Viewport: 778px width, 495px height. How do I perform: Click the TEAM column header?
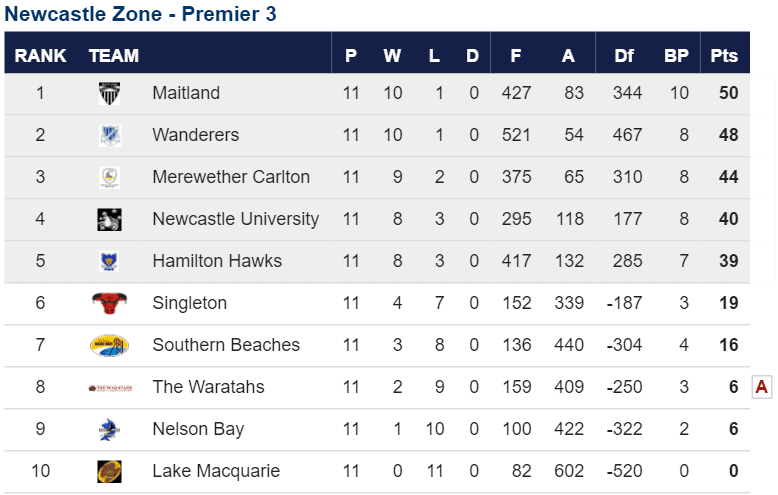(114, 56)
